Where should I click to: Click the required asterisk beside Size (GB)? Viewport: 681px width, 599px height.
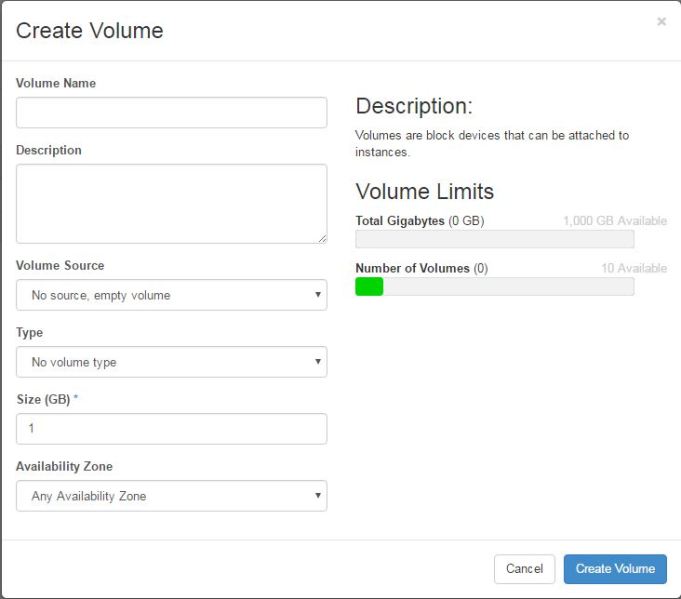[x=76, y=398]
